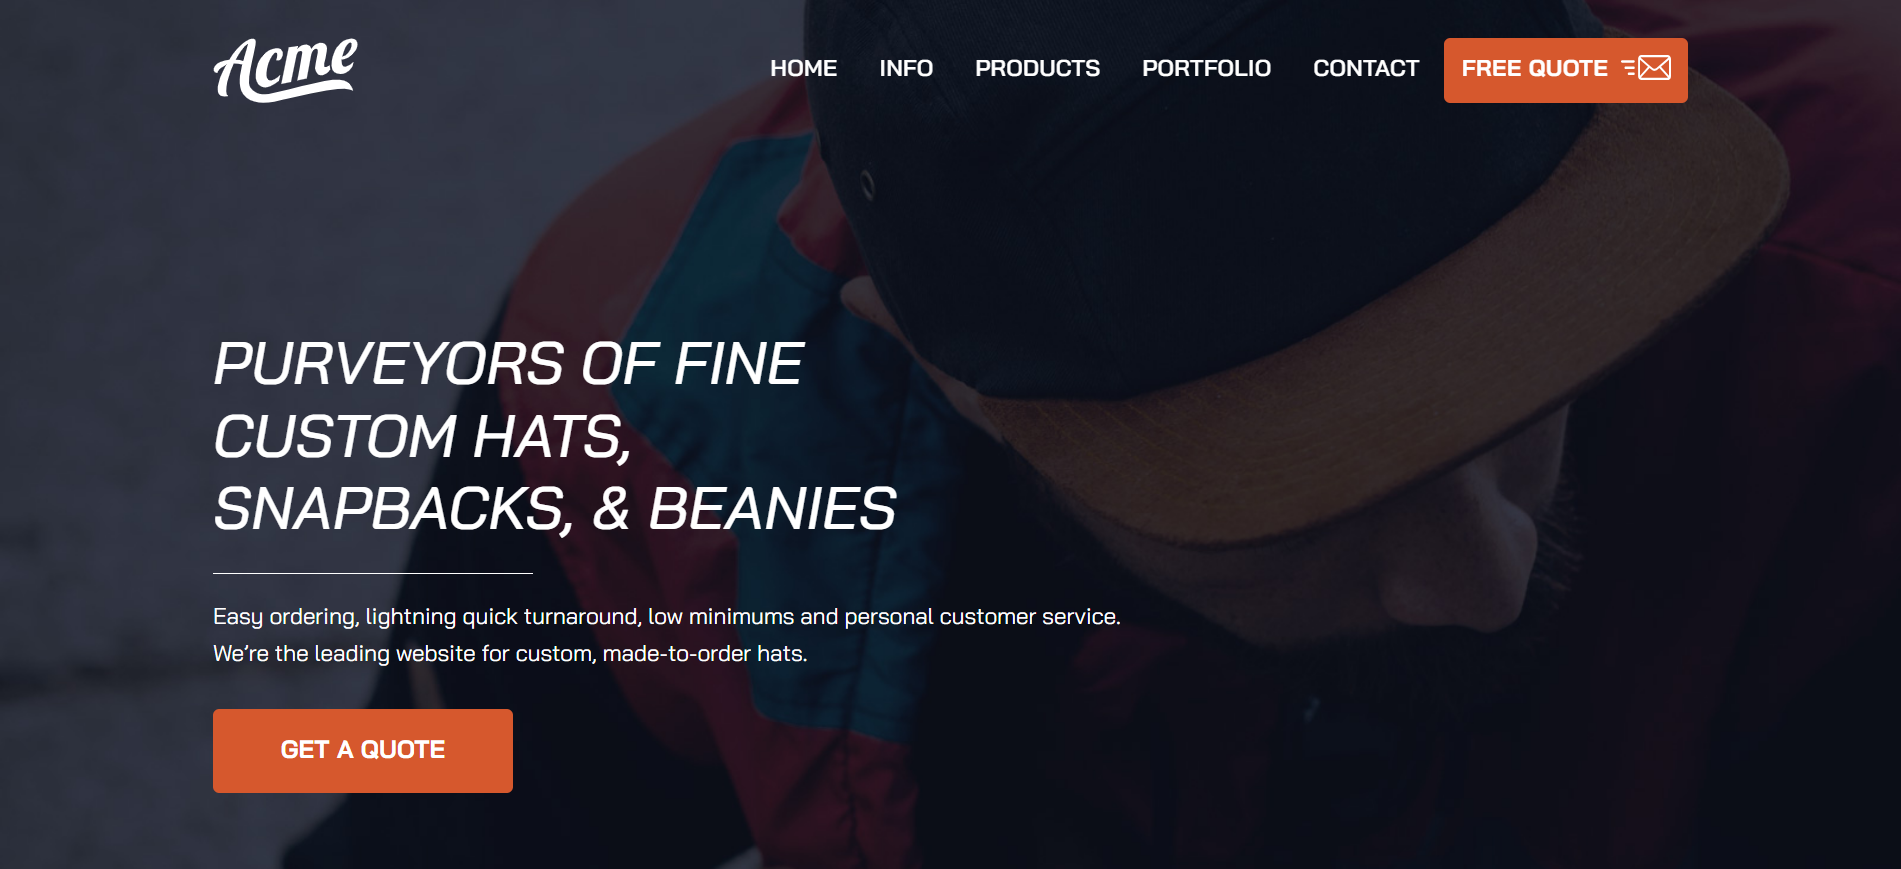Click the envelope icon in Free Quote button
The height and width of the screenshot is (869, 1901).
pyautogui.click(x=1655, y=68)
